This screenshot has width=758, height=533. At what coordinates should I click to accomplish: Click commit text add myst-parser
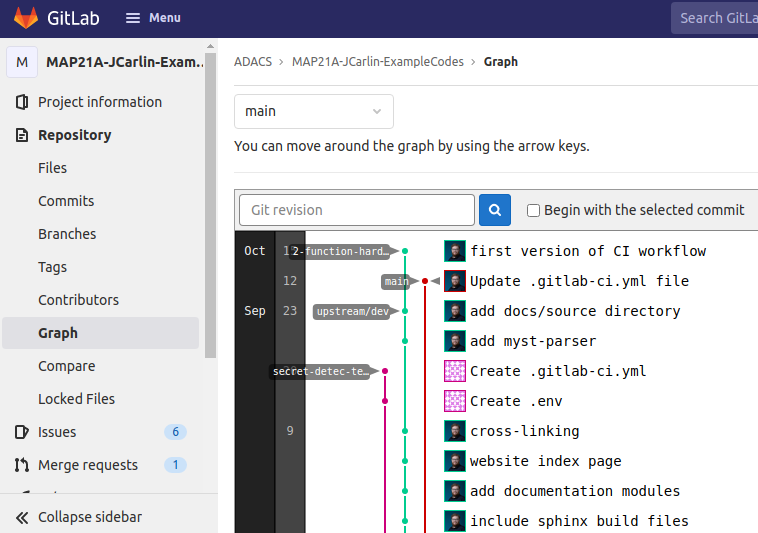click(533, 341)
